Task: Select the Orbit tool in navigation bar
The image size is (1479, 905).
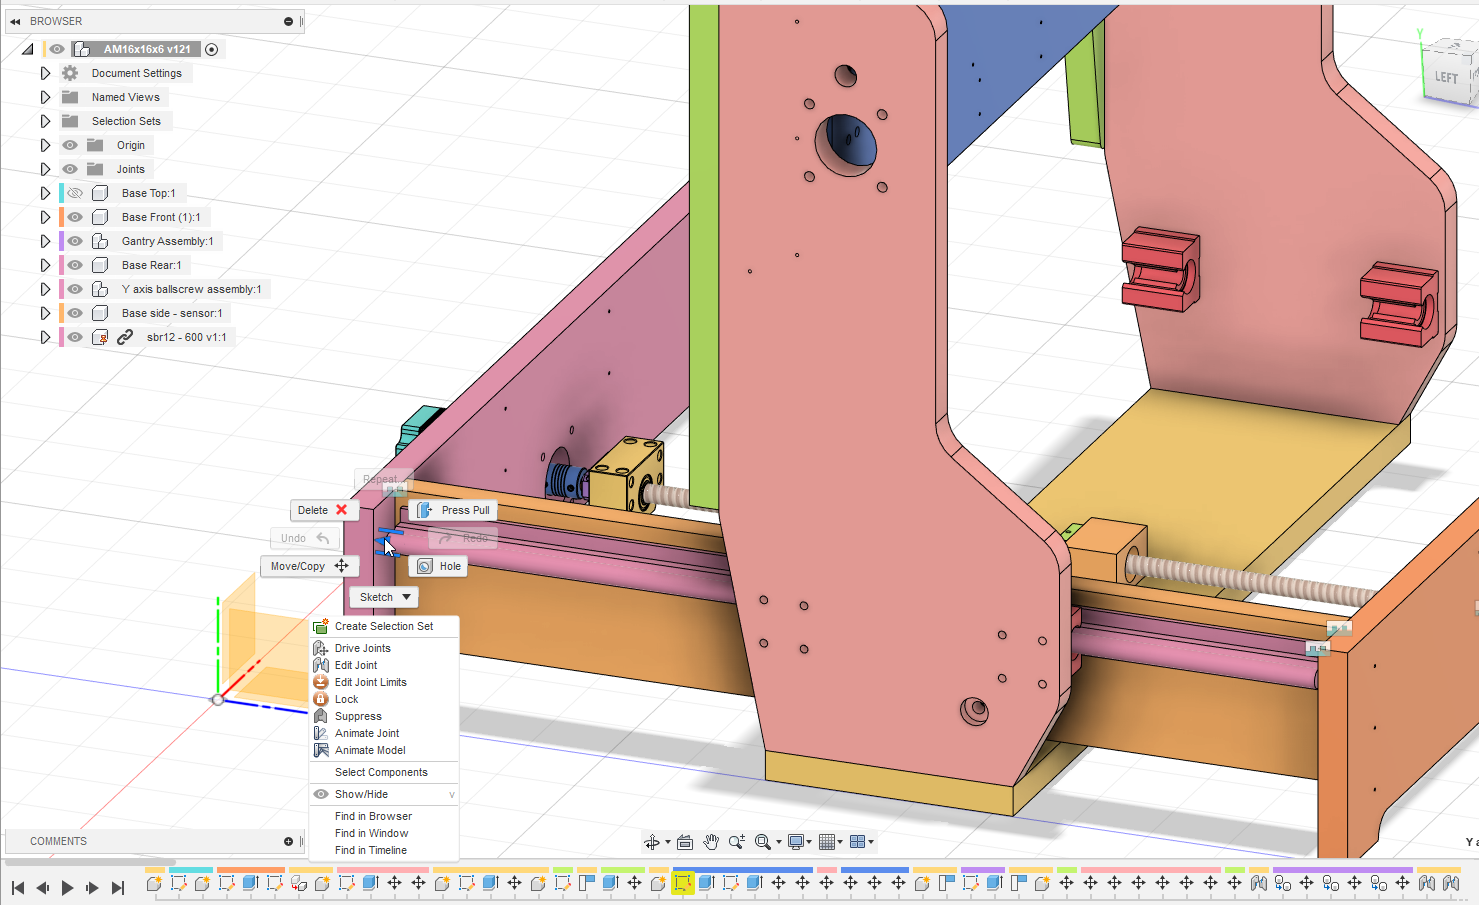Action: 652,842
